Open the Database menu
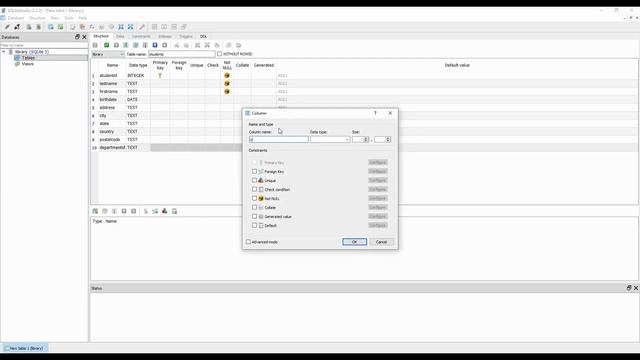The height and width of the screenshot is (360, 640). pos(16,18)
